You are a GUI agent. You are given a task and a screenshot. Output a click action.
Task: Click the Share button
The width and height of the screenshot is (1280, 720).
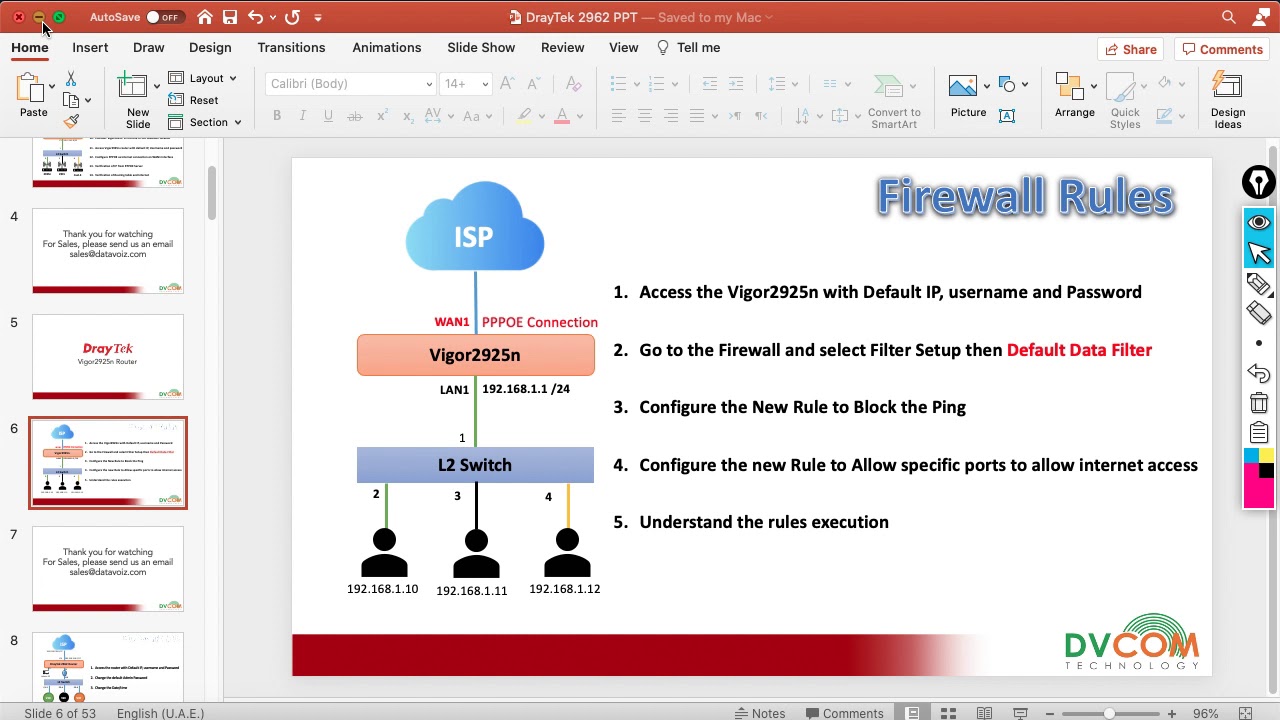pyautogui.click(x=1131, y=49)
